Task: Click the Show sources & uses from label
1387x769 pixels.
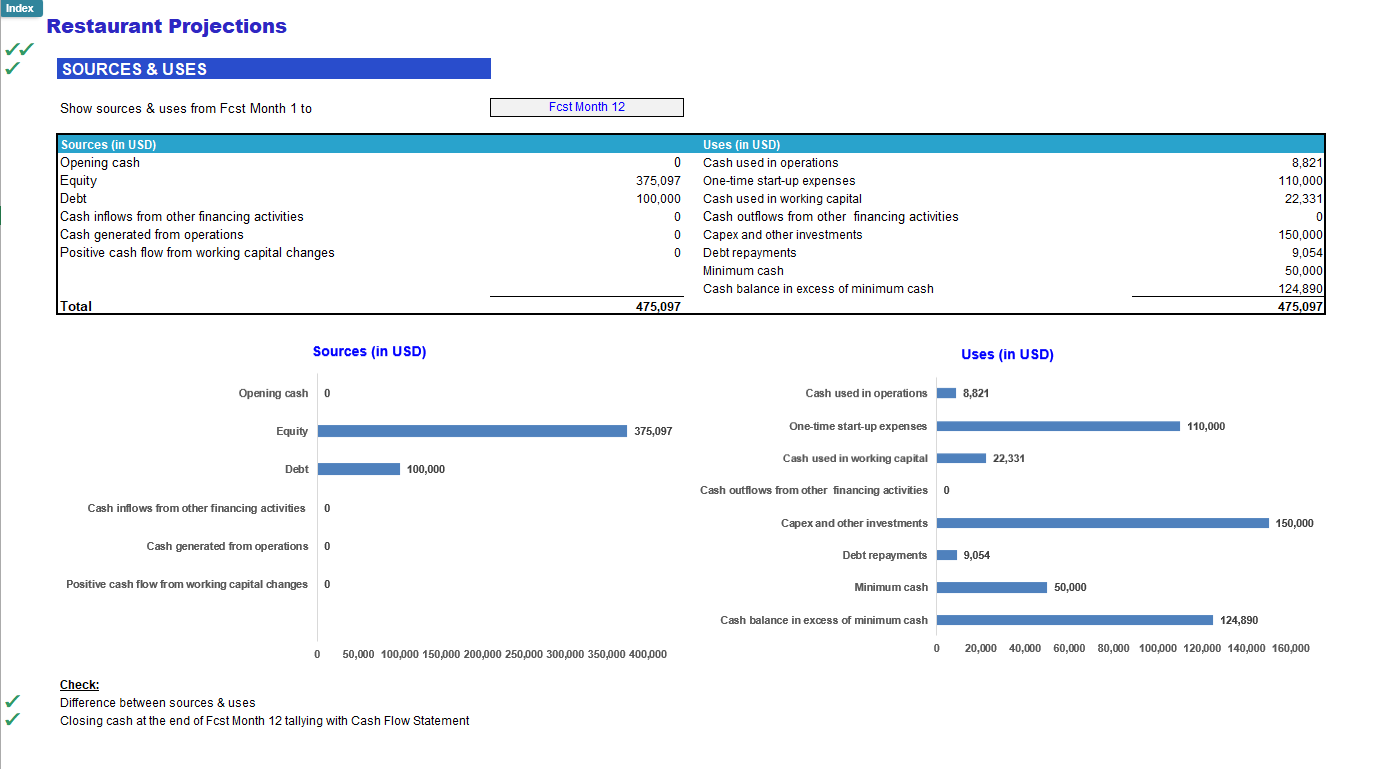Action: pyautogui.click(x=186, y=109)
